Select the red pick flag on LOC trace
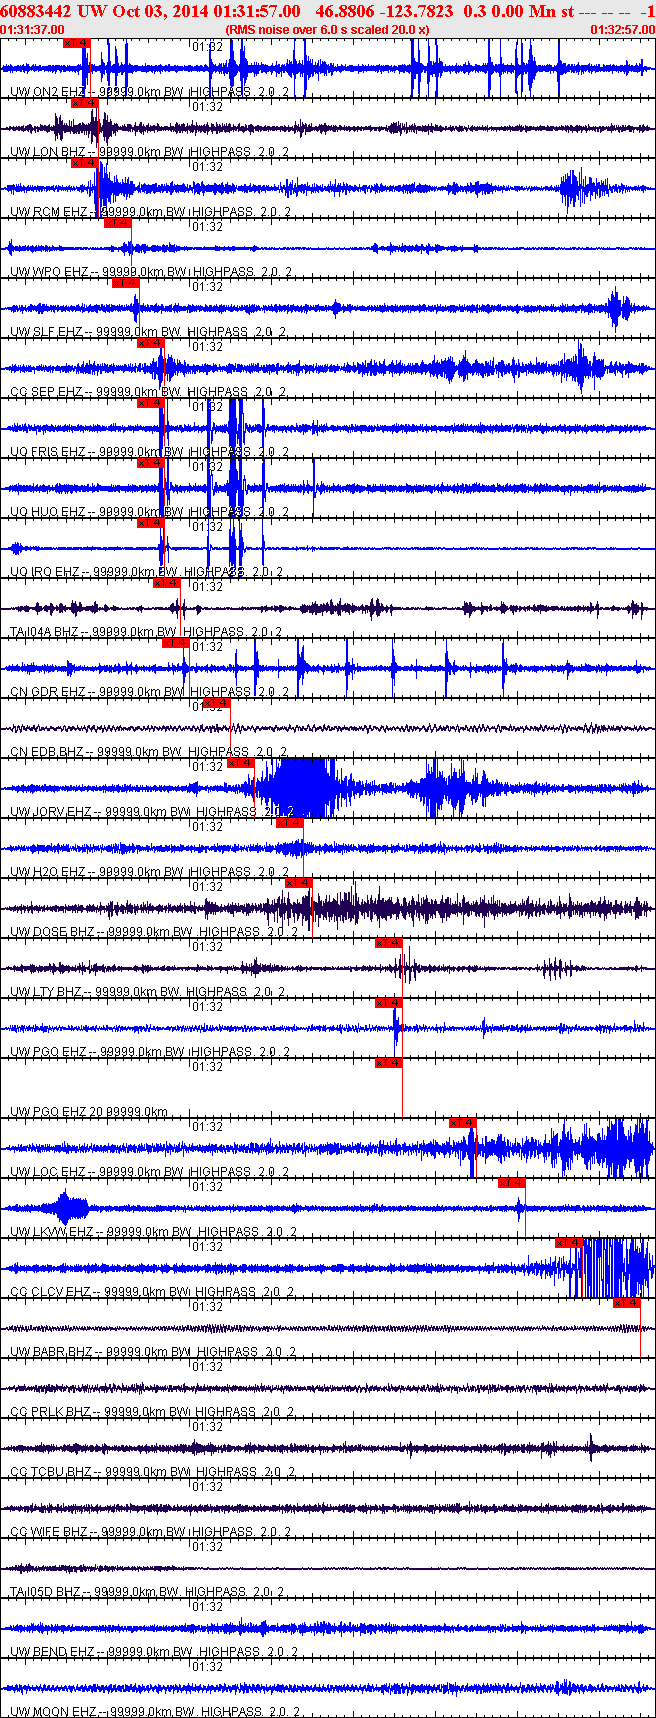Image resolution: width=656 pixels, height=1718 pixels. click(463, 1123)
